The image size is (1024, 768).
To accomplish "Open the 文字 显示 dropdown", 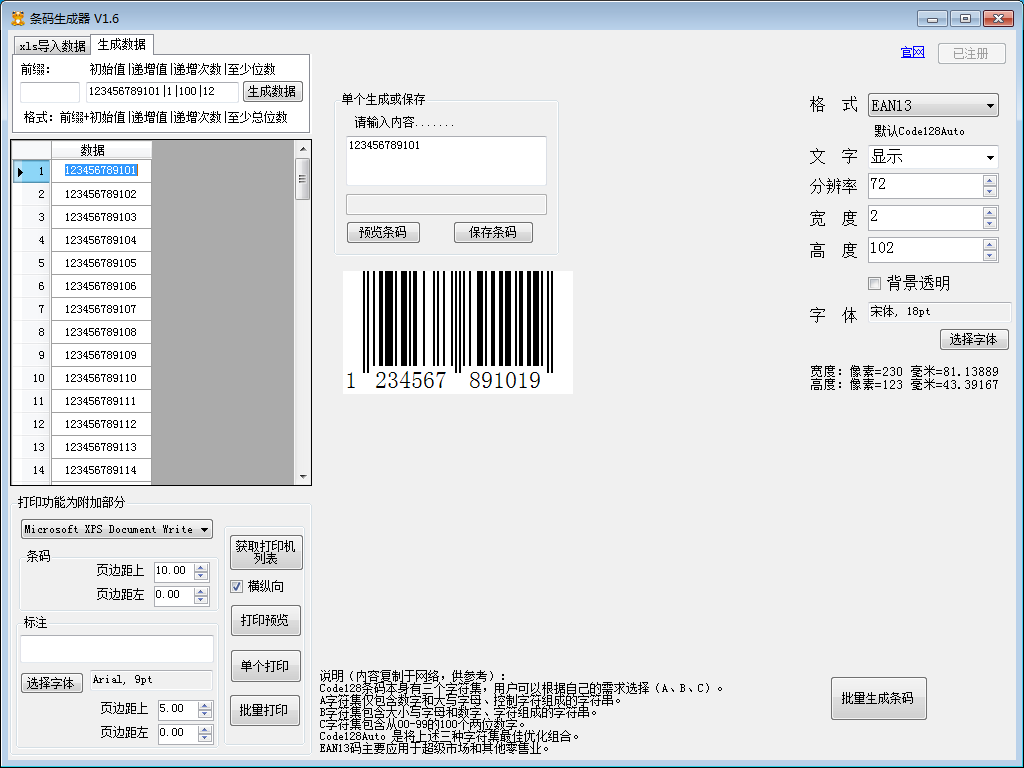I will pyautogui.click(x=933, y=157).
